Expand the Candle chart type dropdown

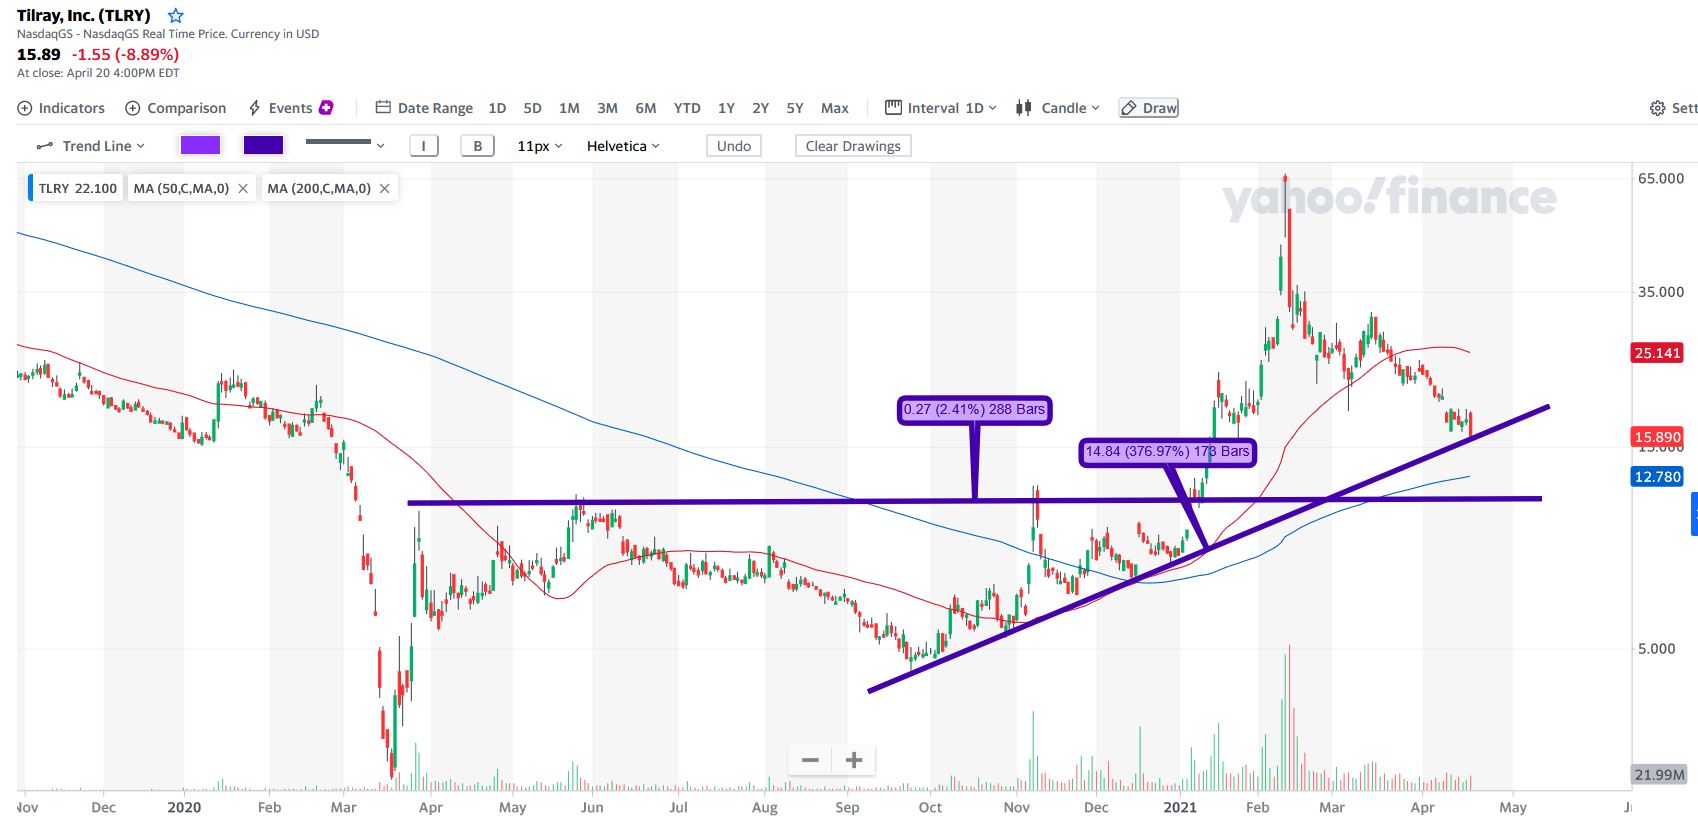(x=1058, y=108)
